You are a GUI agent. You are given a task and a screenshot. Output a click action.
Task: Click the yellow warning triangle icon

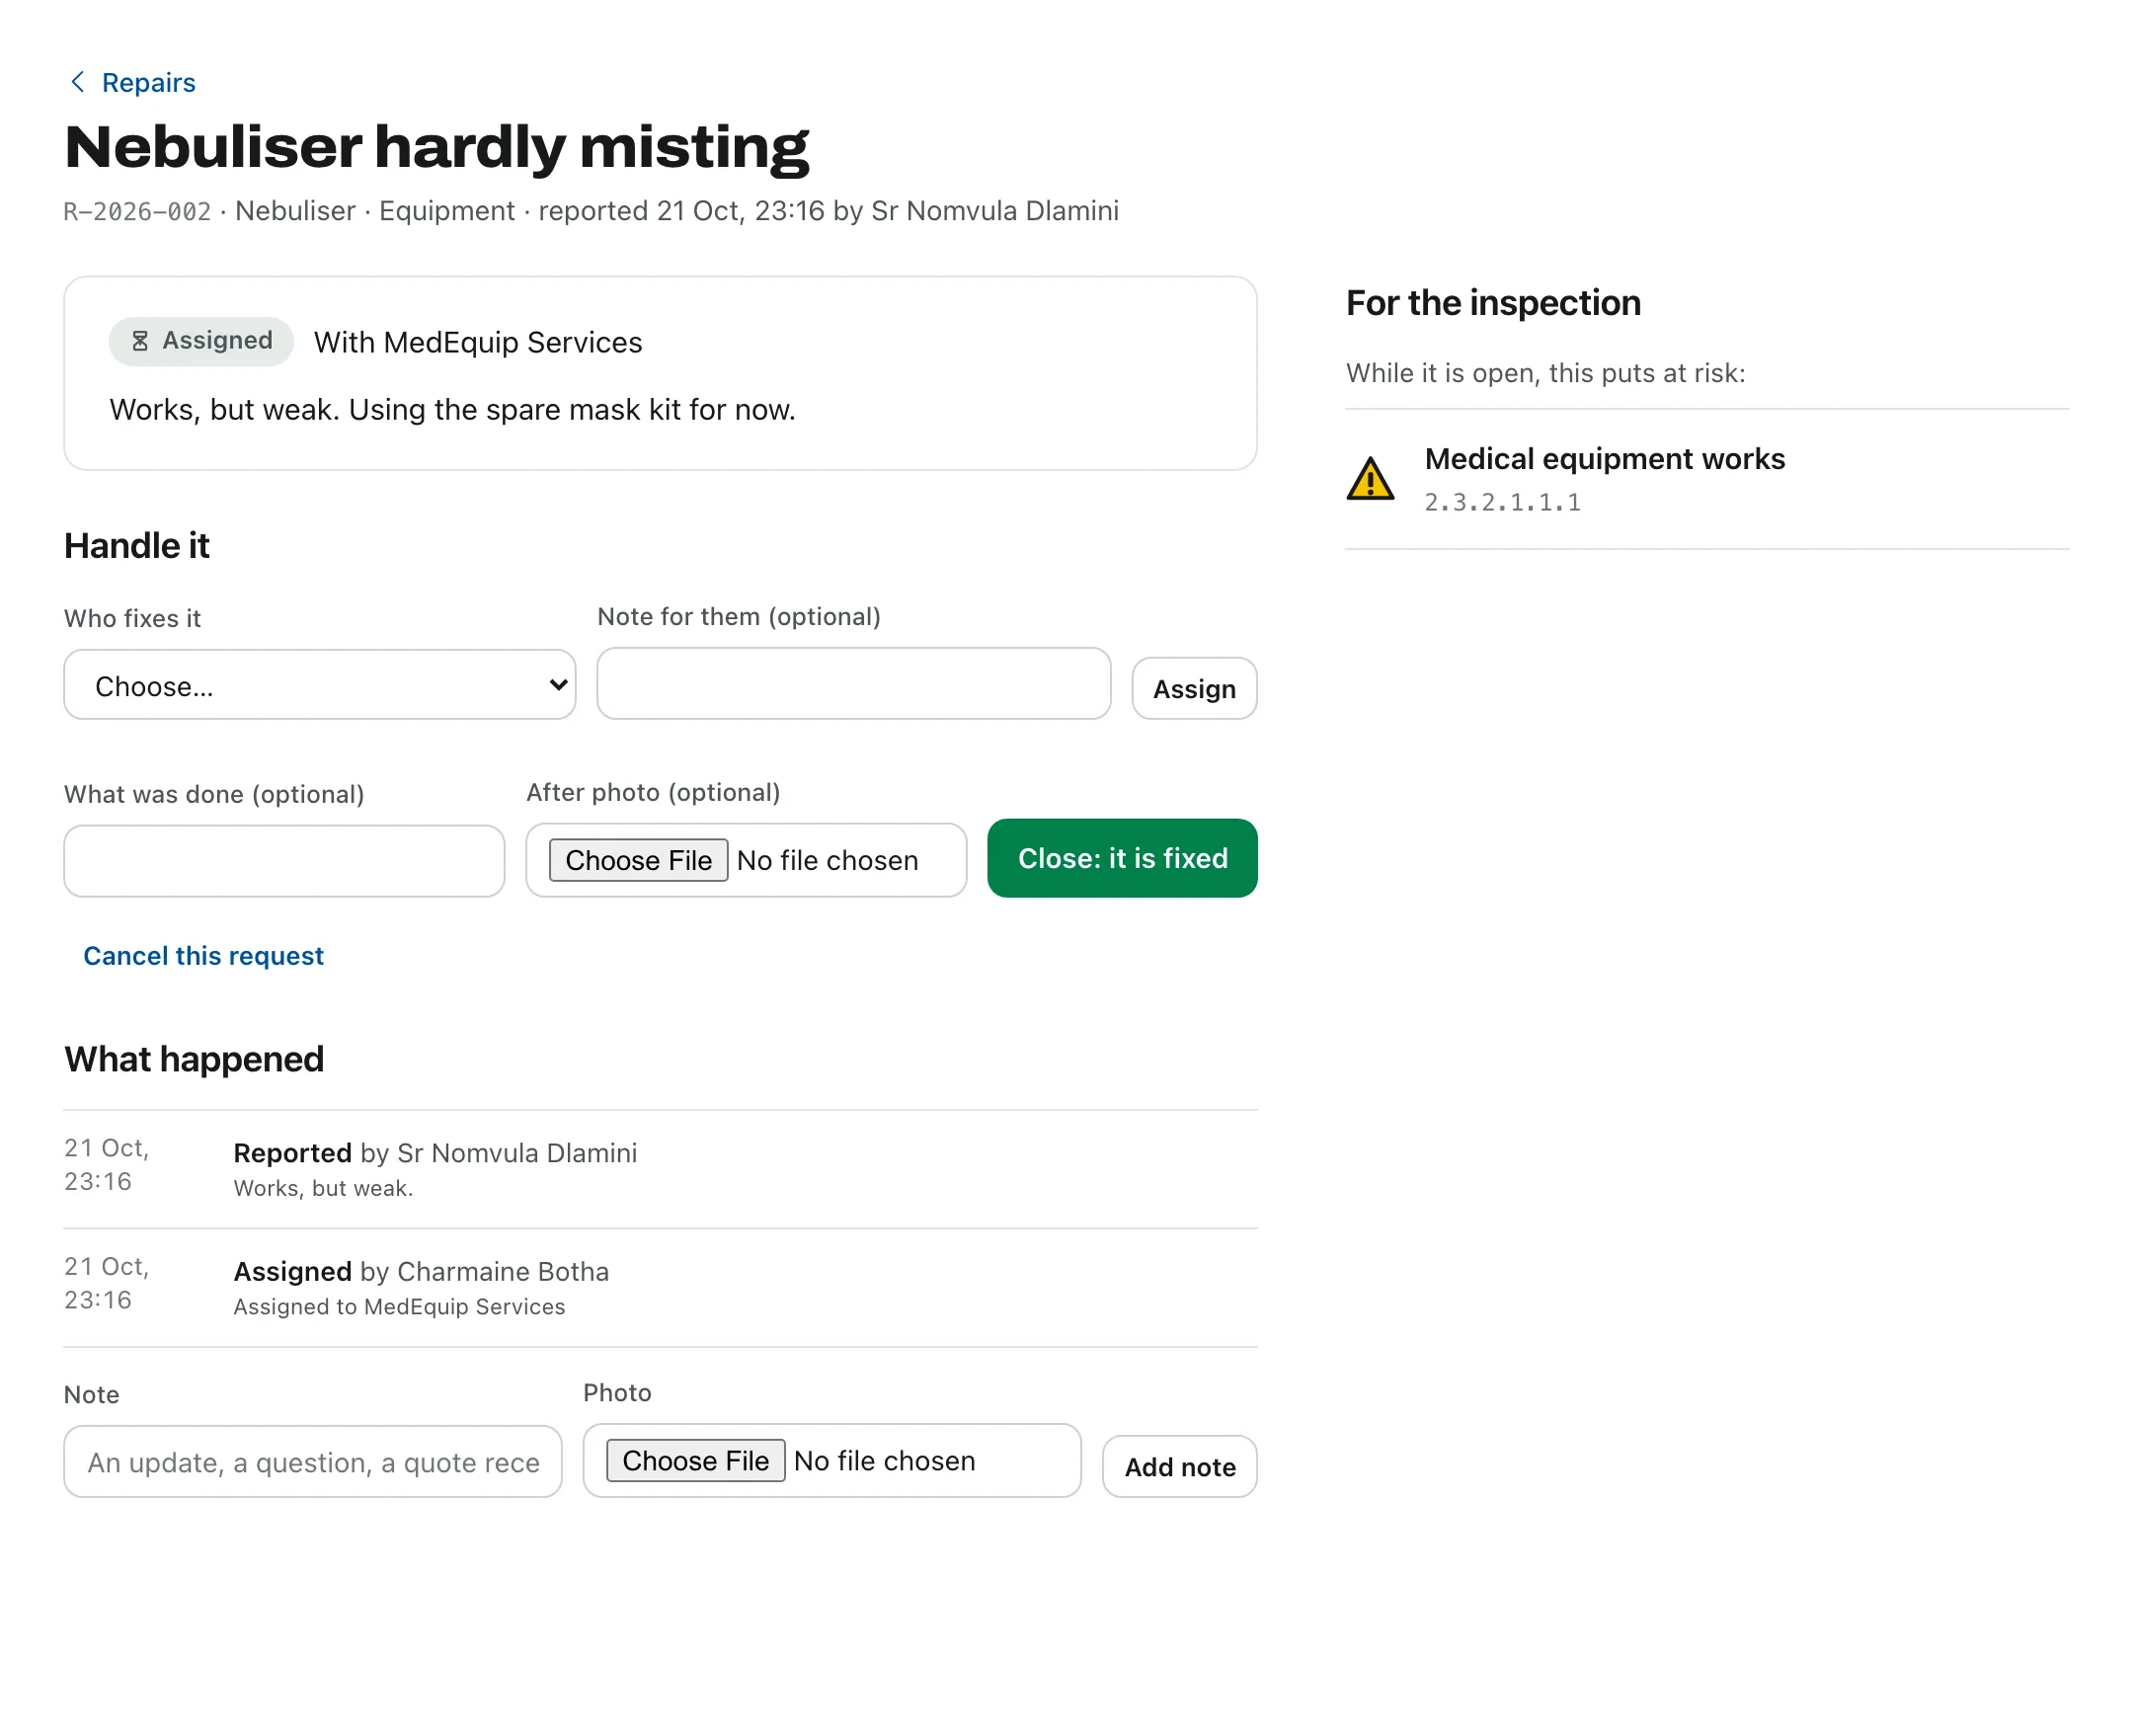click(1369, 479)
